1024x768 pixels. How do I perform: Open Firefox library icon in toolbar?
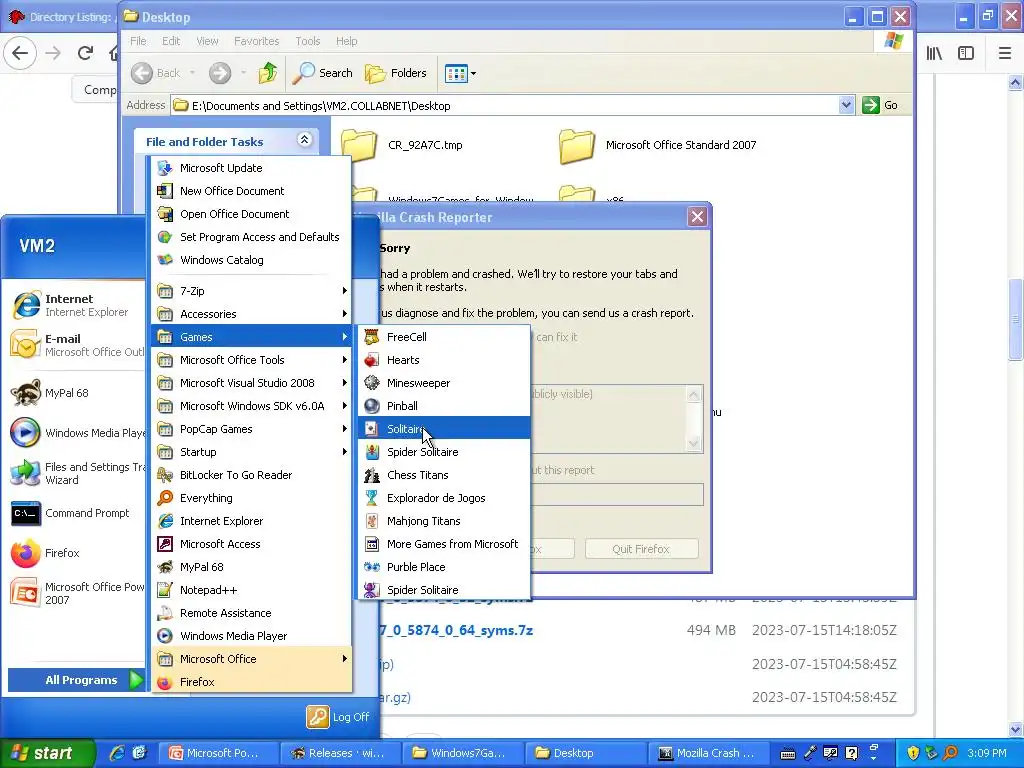click(x=935, y=54)
